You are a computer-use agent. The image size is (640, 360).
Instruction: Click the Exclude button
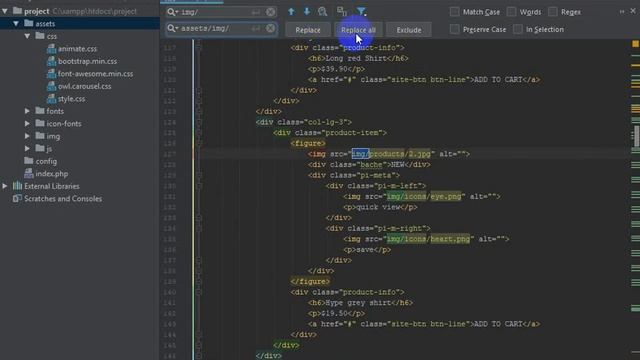pos(409,30)
